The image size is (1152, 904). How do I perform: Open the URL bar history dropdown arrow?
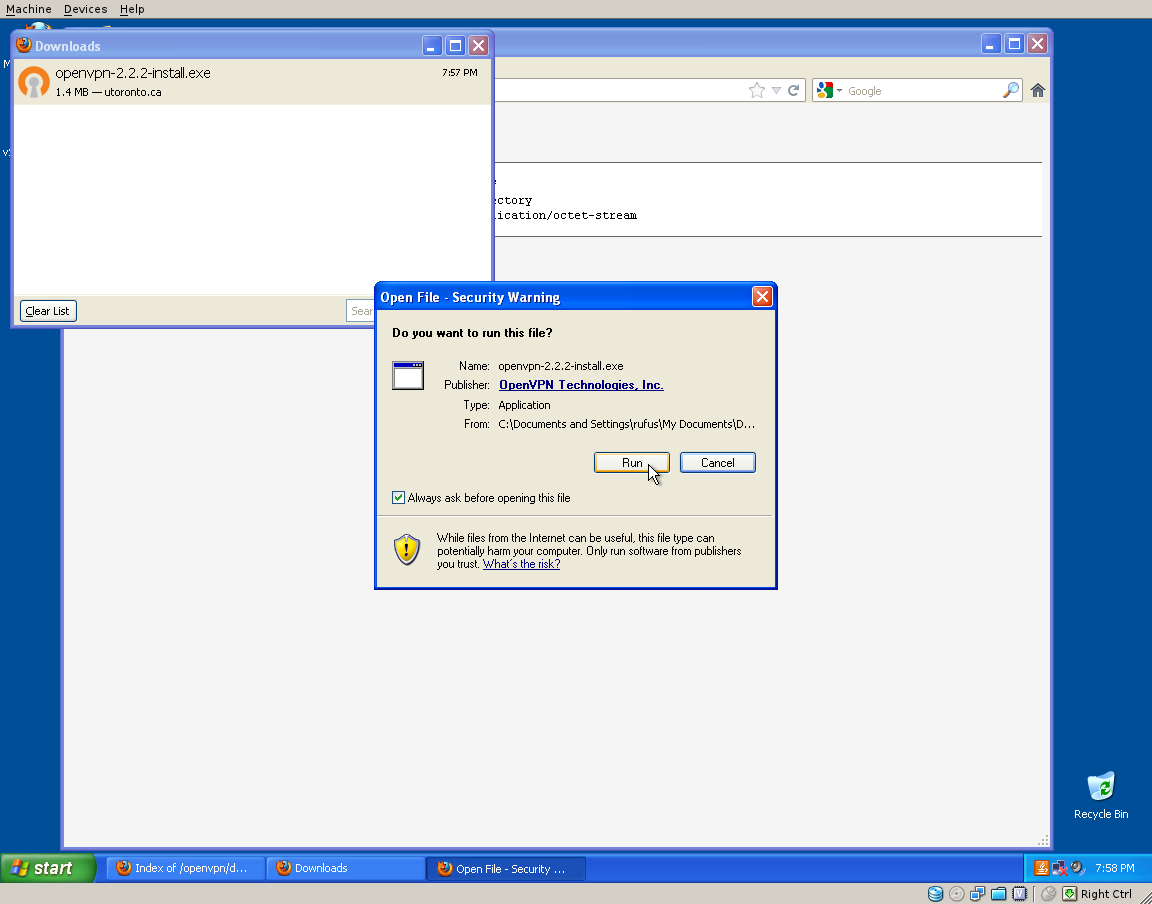pyautogui.click(x=776, y=91)
